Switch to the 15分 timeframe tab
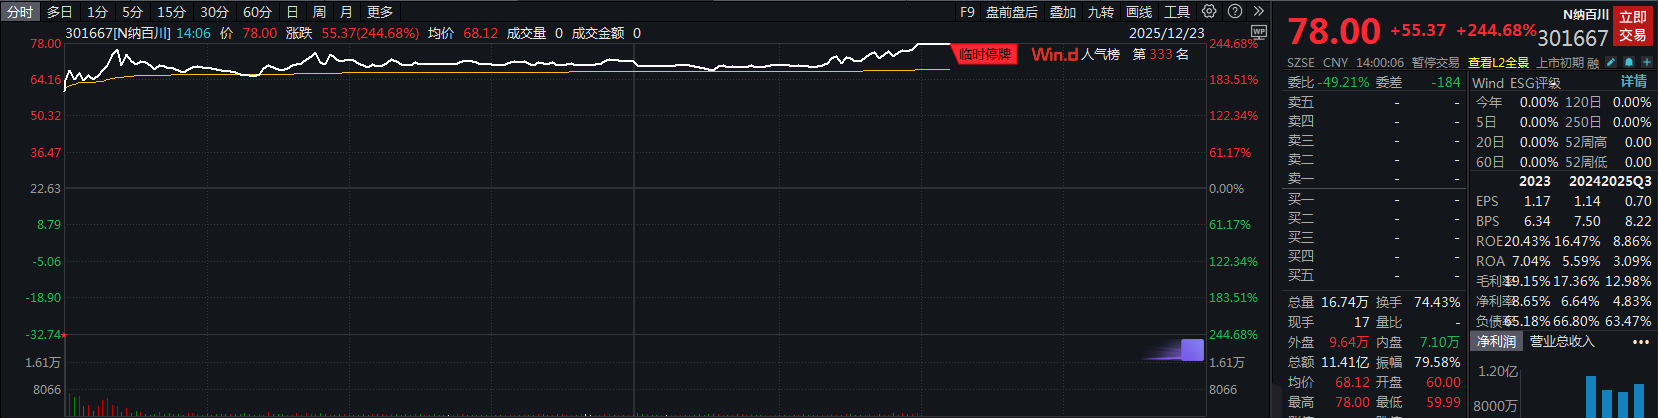1658x418 pixels. 171,12
